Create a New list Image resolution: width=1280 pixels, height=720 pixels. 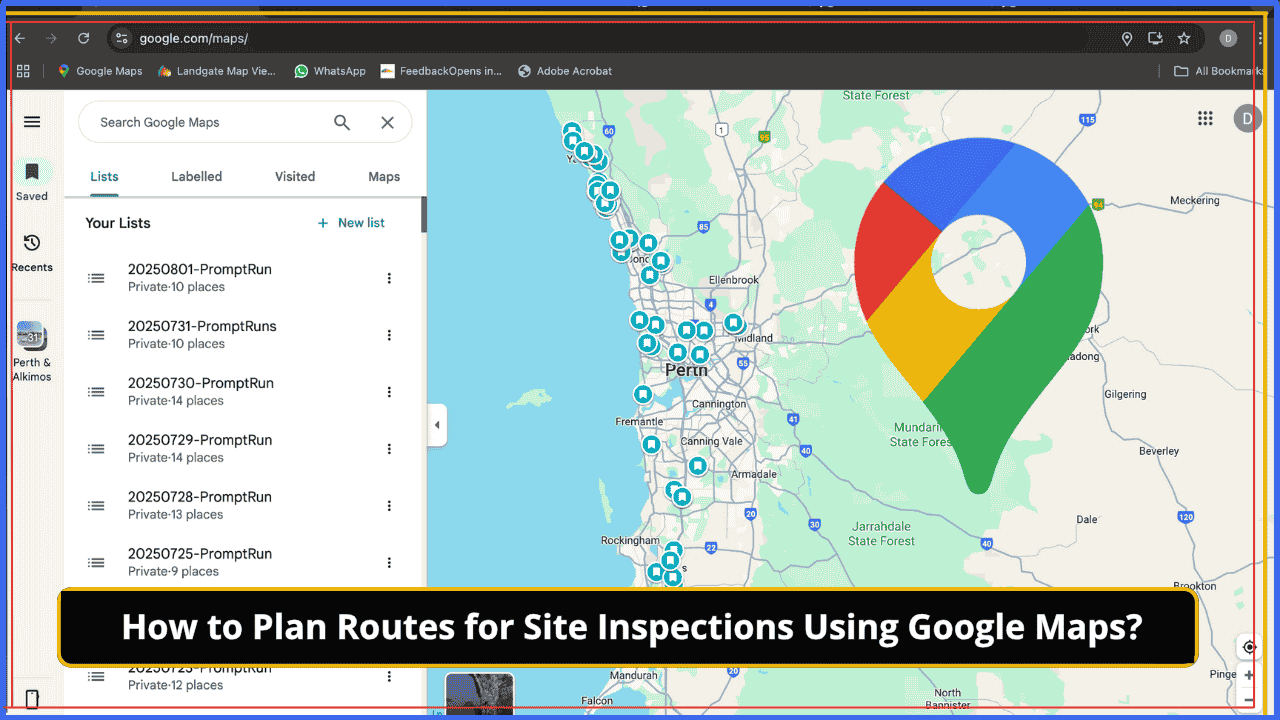351,223
